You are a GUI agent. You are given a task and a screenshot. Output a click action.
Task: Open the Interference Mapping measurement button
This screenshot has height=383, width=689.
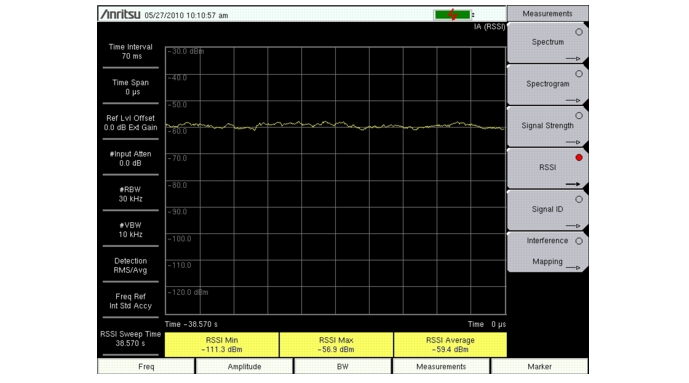(x=548, y=251)
